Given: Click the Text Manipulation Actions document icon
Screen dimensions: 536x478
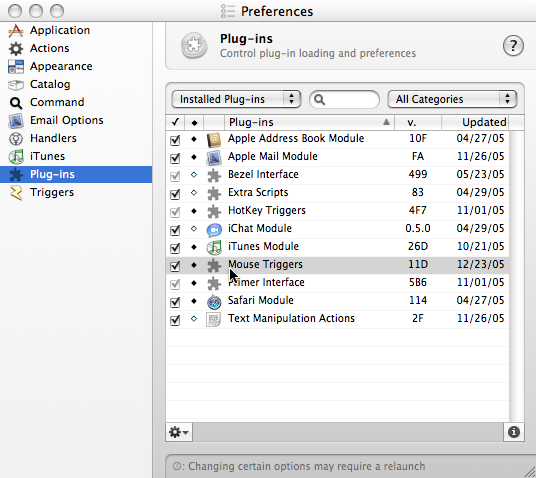Looking at the screenshot, I should click(214, 320).
